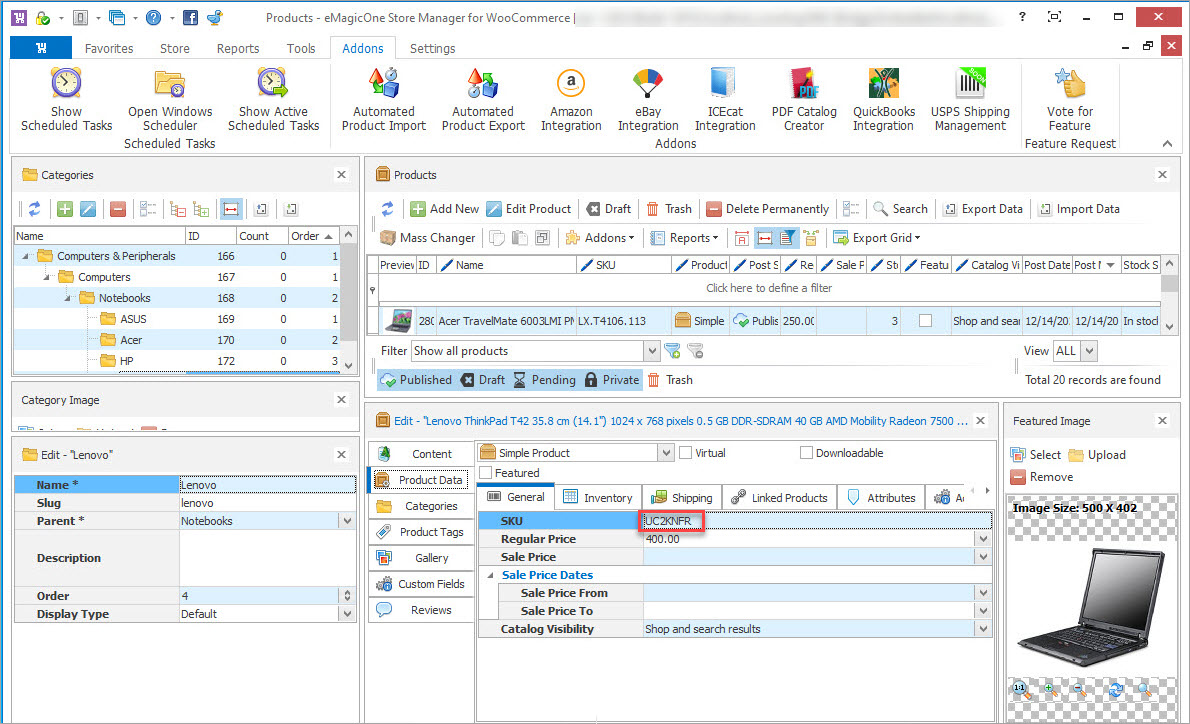
Task: Open Linked Products tab
Action: (779, 498)
